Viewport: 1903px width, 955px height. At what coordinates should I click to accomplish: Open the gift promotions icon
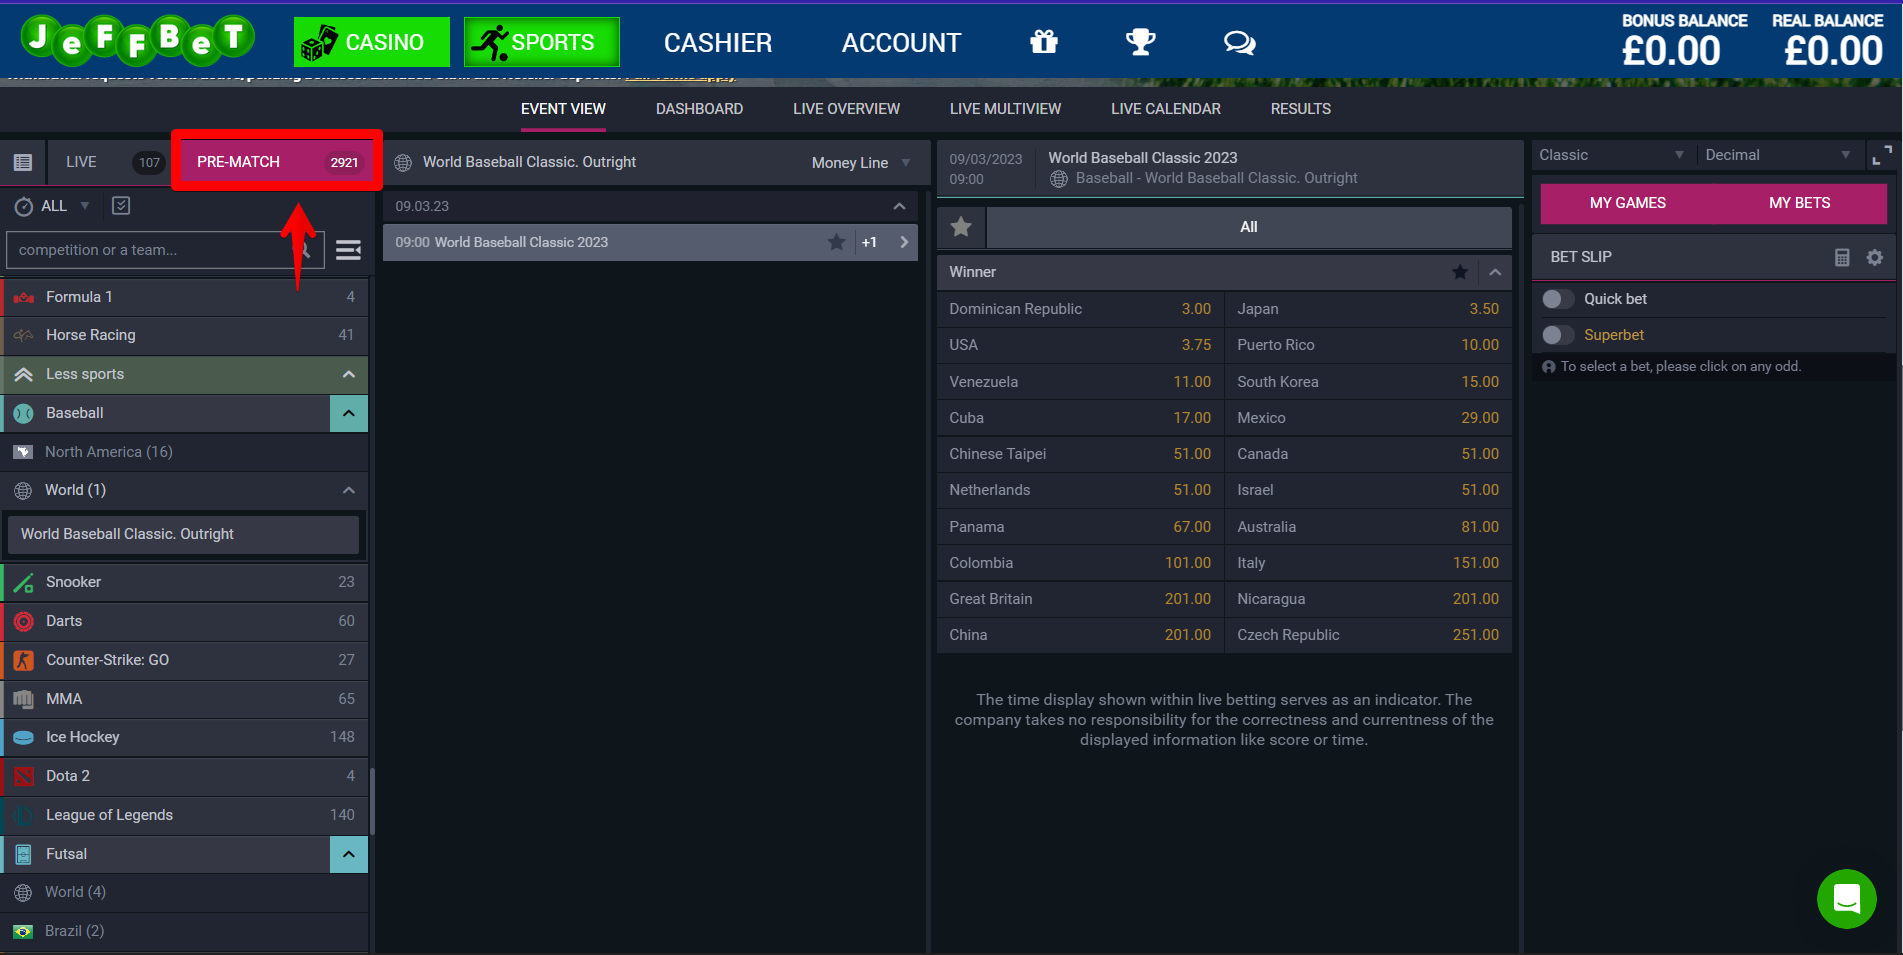1044,42
